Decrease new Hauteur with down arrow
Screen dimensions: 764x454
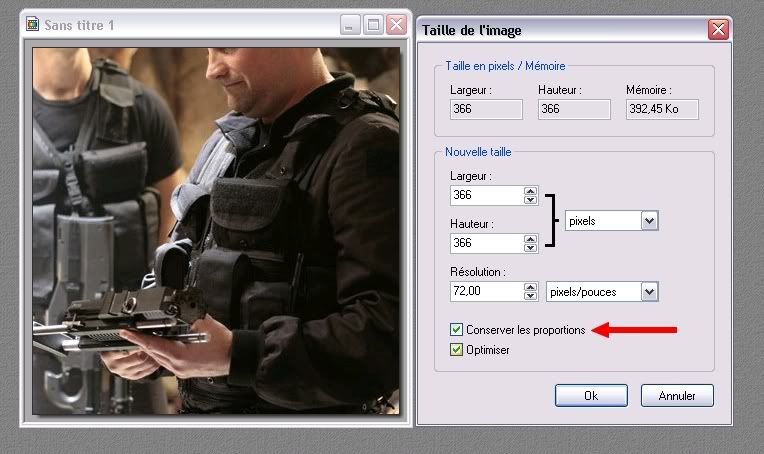tap(531, 247)
